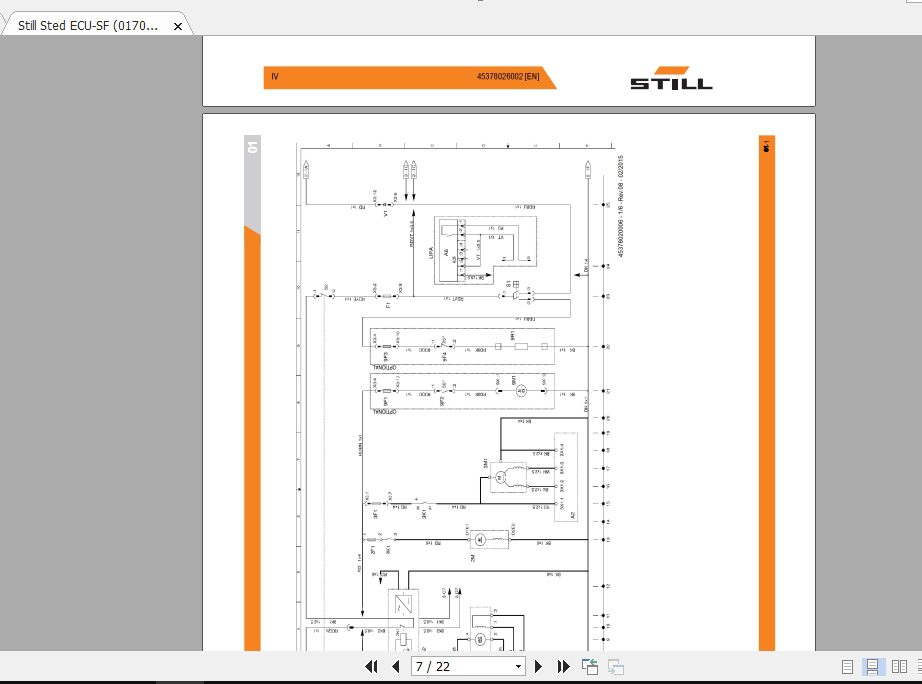Go to the next page
This screenshot has width=922, height=684.
point(538,666)
